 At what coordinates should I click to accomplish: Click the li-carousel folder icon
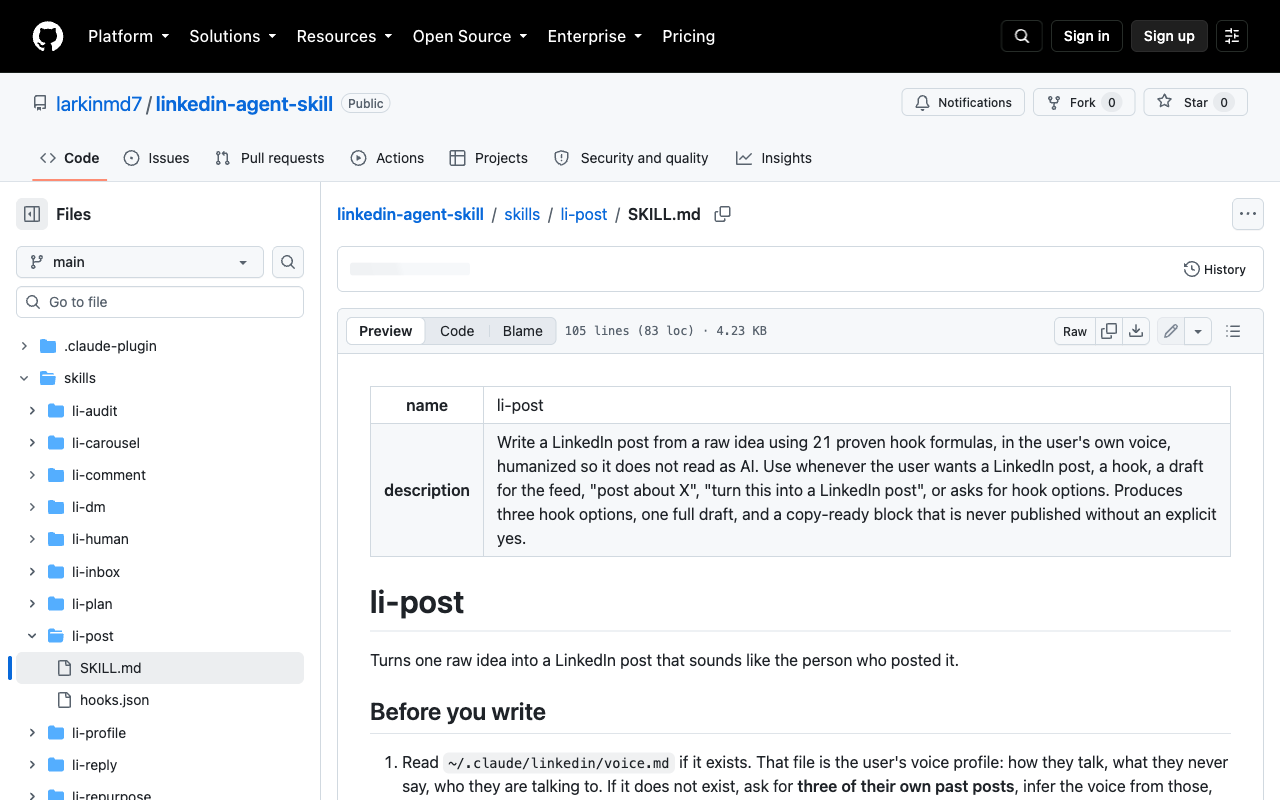pos(56,443)
